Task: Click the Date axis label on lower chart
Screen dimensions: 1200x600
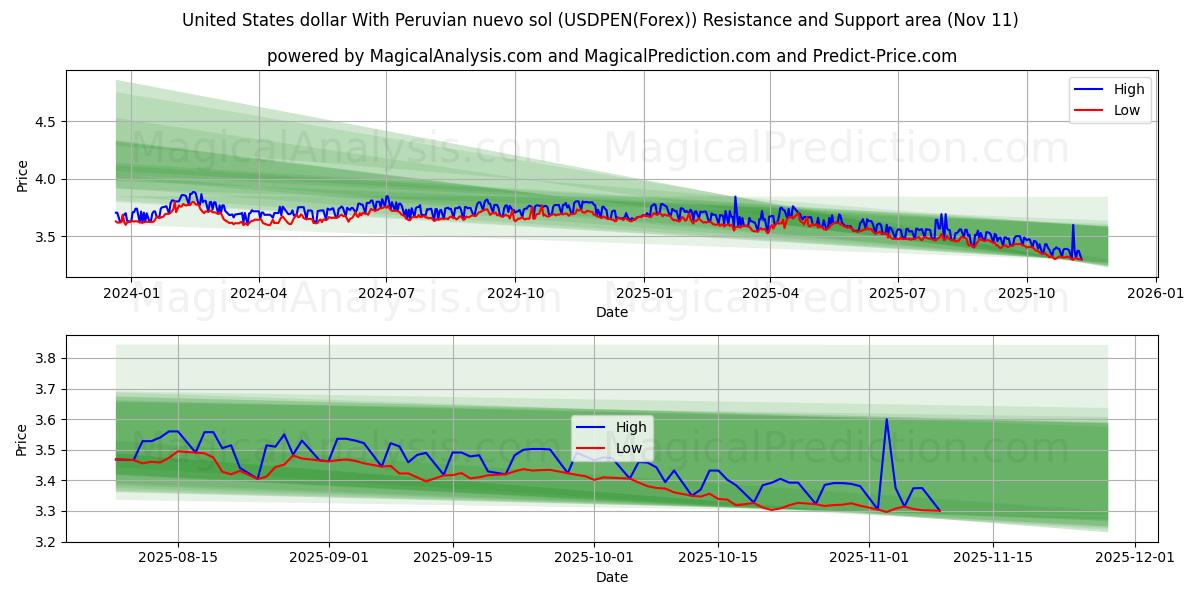Action: (x=611, y=577)
